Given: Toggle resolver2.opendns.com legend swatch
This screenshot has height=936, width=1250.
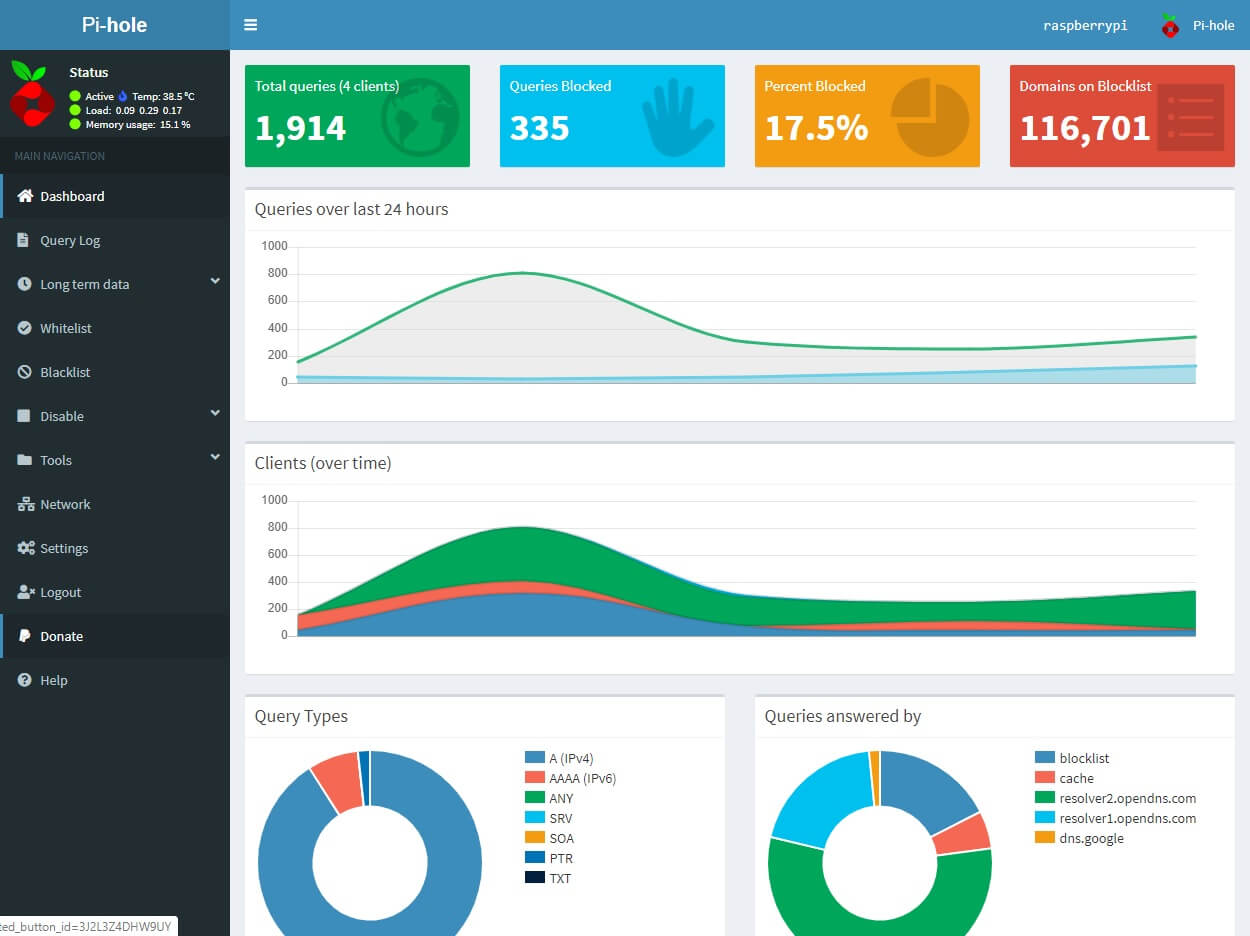Looking at the screenshot, I should (x=1045, y=798).
